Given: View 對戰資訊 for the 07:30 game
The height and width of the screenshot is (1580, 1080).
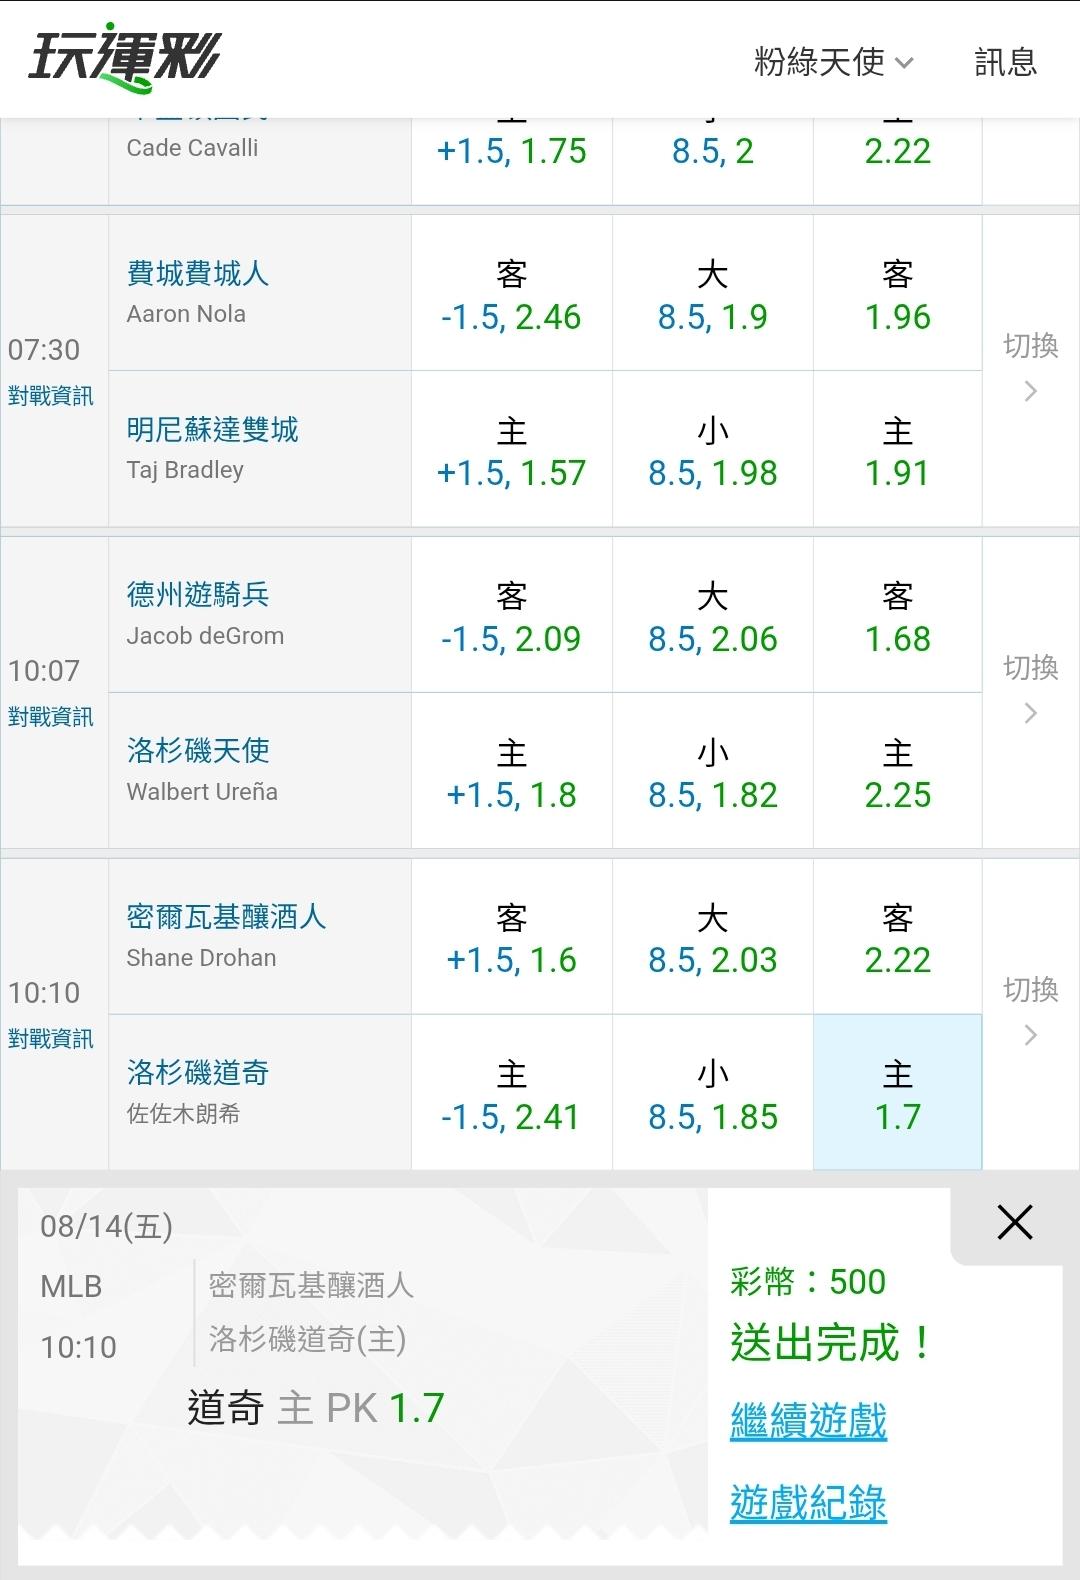Looking at the screenshot, I should (51, 396).
